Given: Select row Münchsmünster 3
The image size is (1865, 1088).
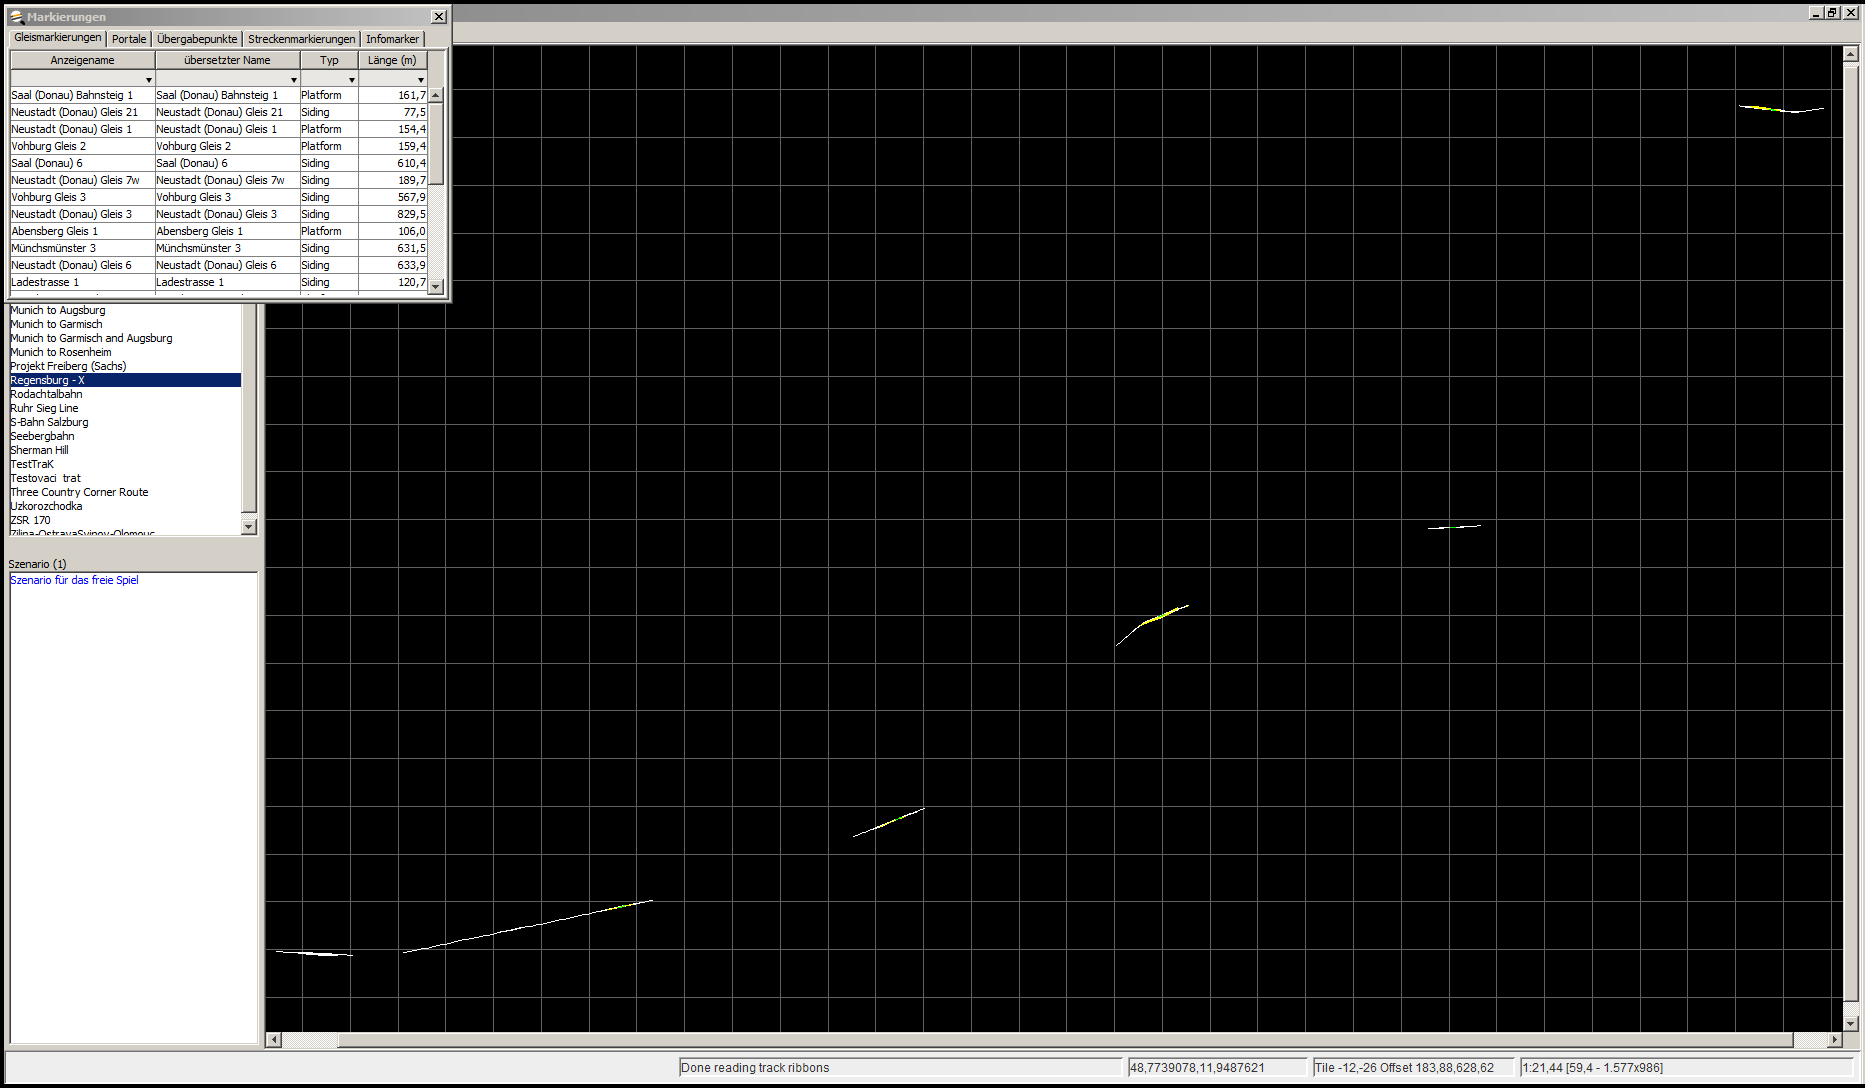Looking at the screenshot, I should [219, 248].
